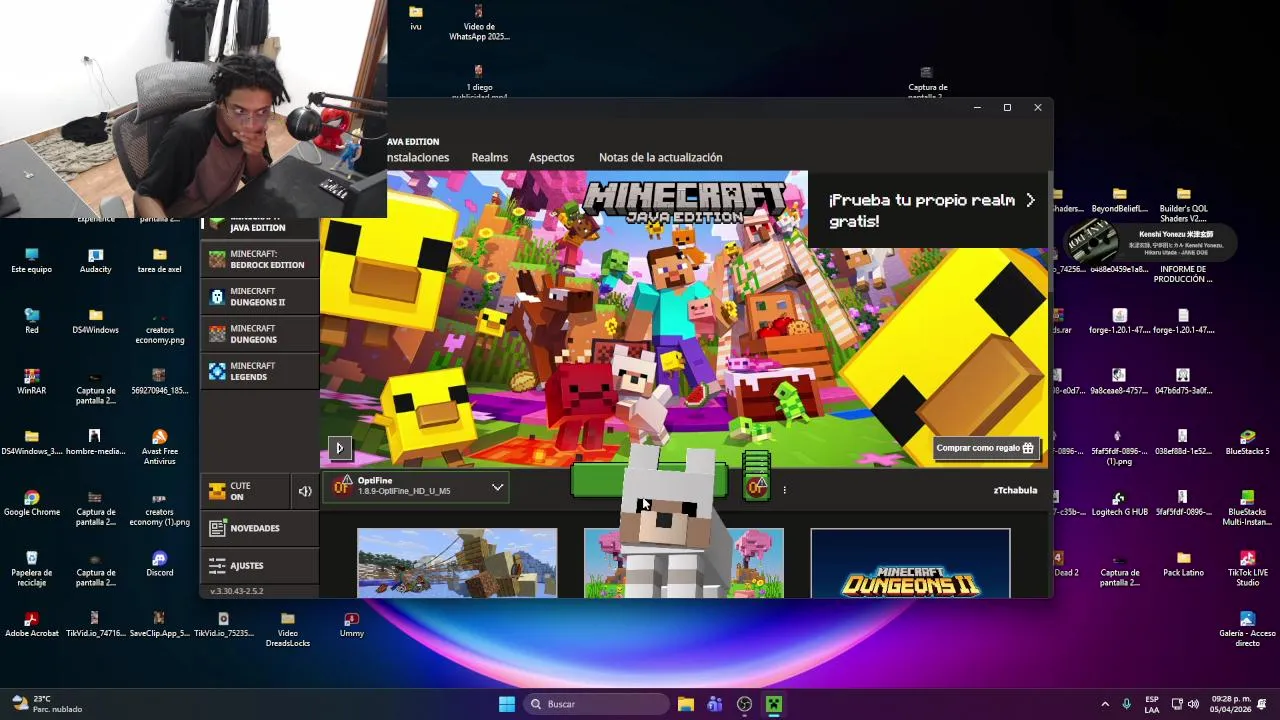Click the taskbar Buscar search field
The image size is (1280, 720).
pos(597,704)
